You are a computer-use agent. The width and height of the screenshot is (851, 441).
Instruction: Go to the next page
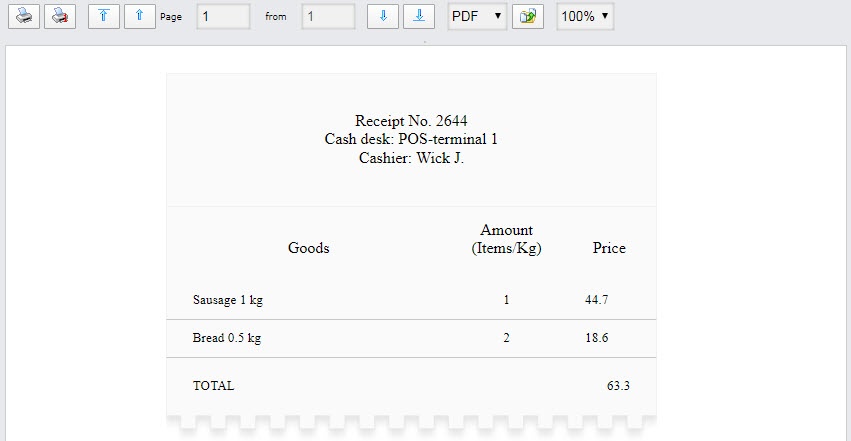click(x=382, y=17)
